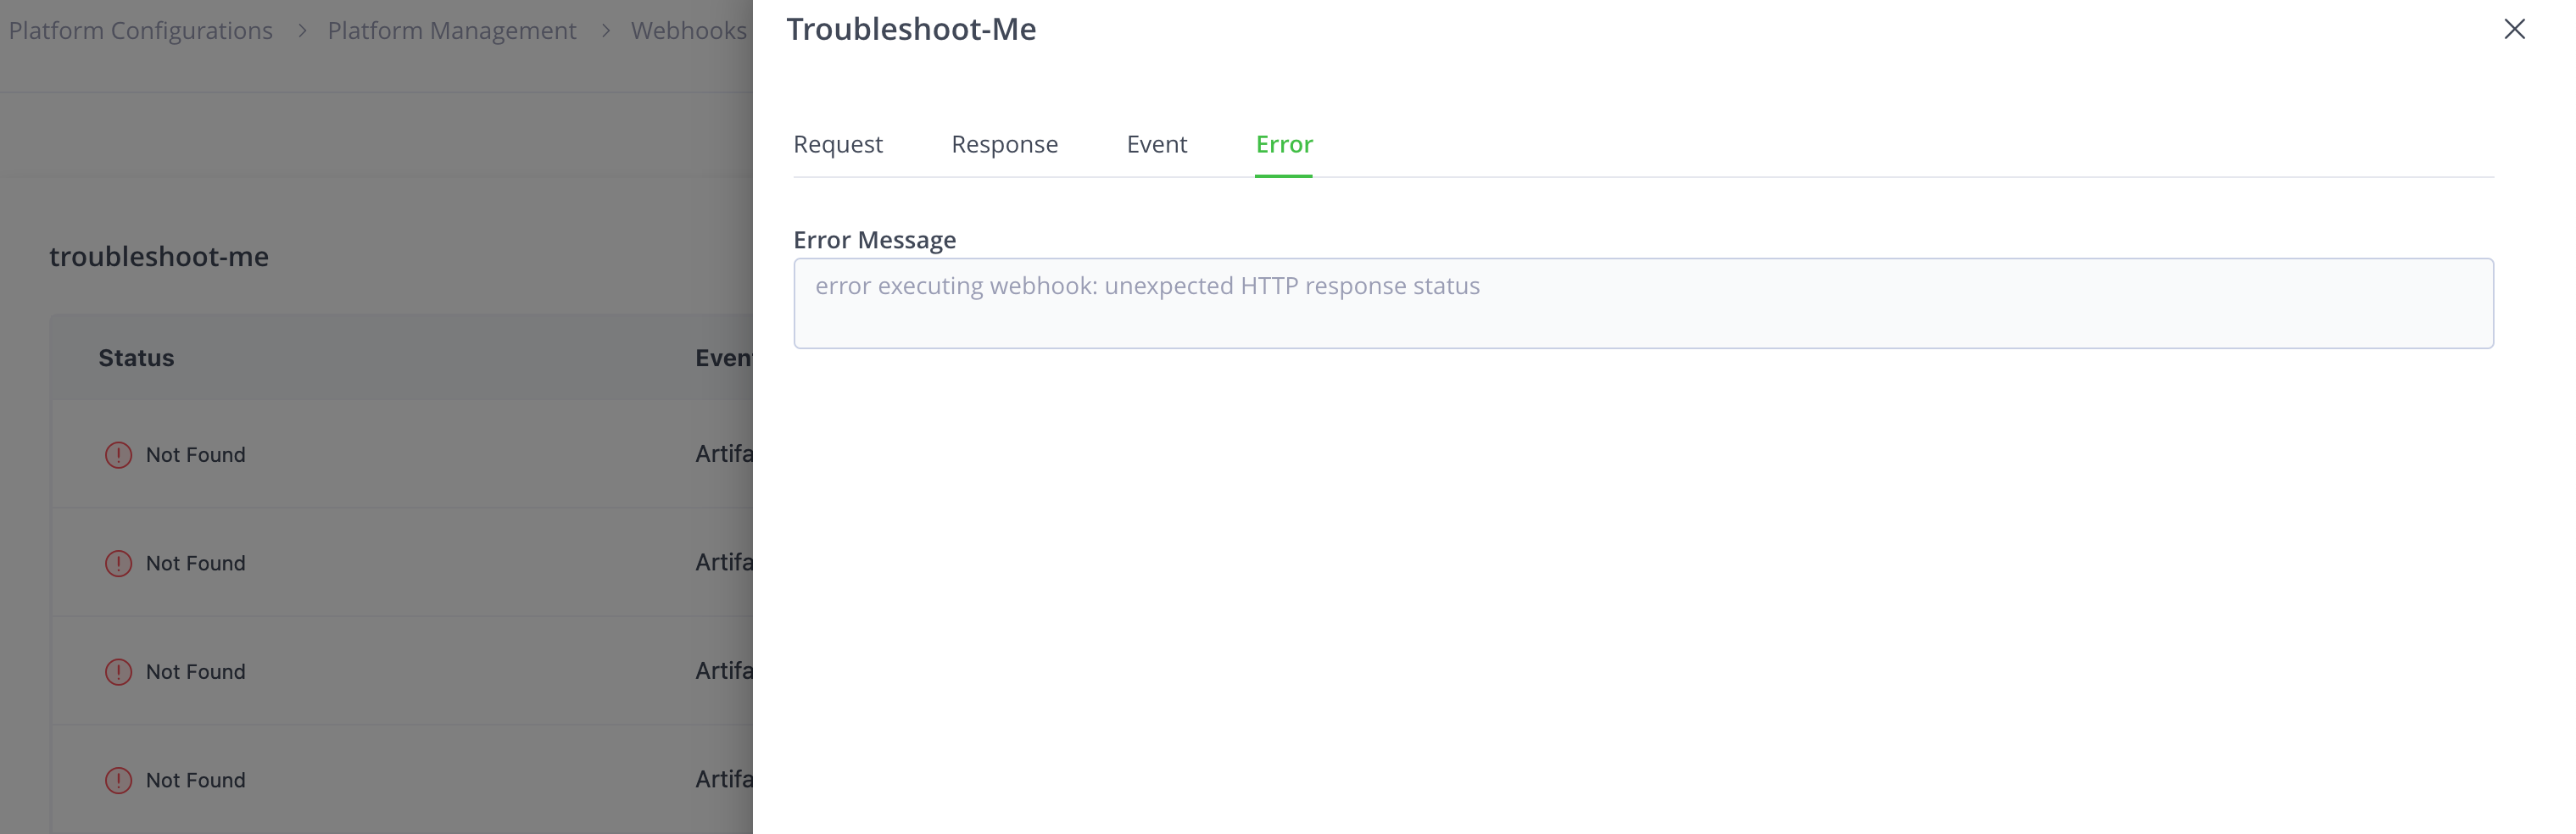The height and width of the screenshot is (834, 2576).
Task: Close the Troubleshoot-Me panel
Action: pyautogui.click(x=2515, y=29)
